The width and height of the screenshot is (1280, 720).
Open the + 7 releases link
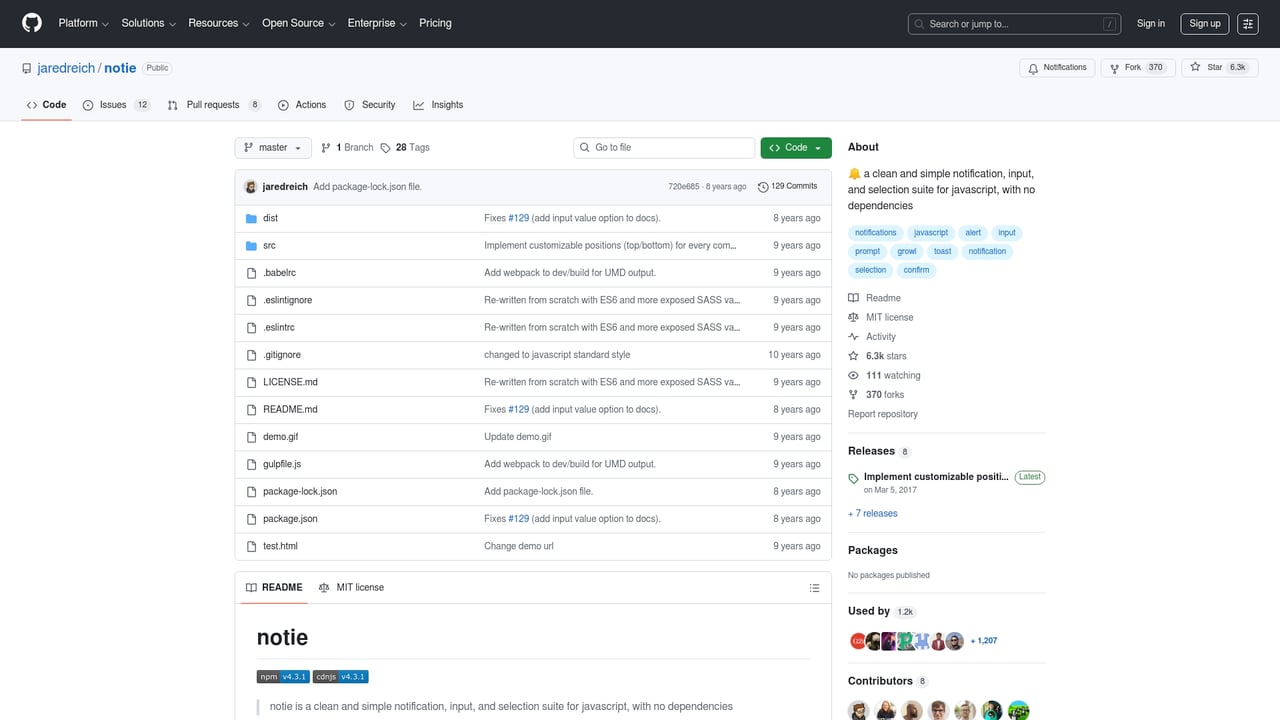click(872, 513)
